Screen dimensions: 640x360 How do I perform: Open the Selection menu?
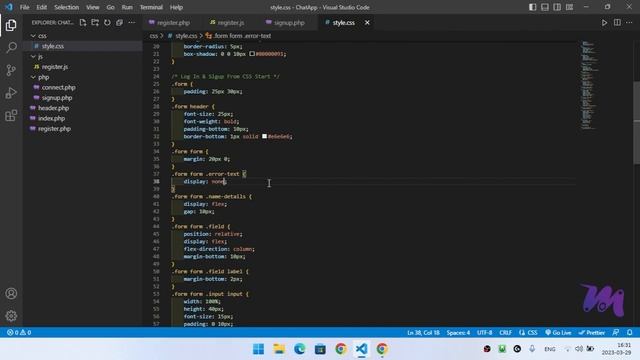67,7
